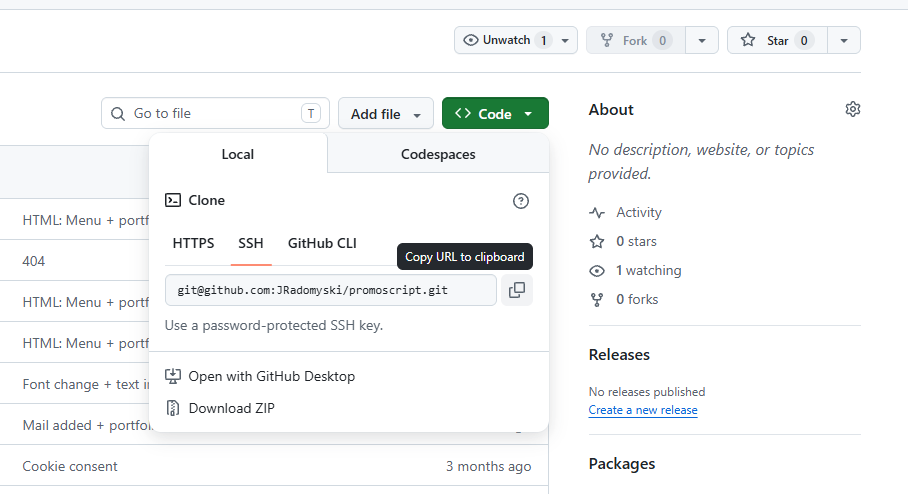The image size is (908, 494).
Task: Open the Star lists dropdown arrow
Action: [844, 41]
